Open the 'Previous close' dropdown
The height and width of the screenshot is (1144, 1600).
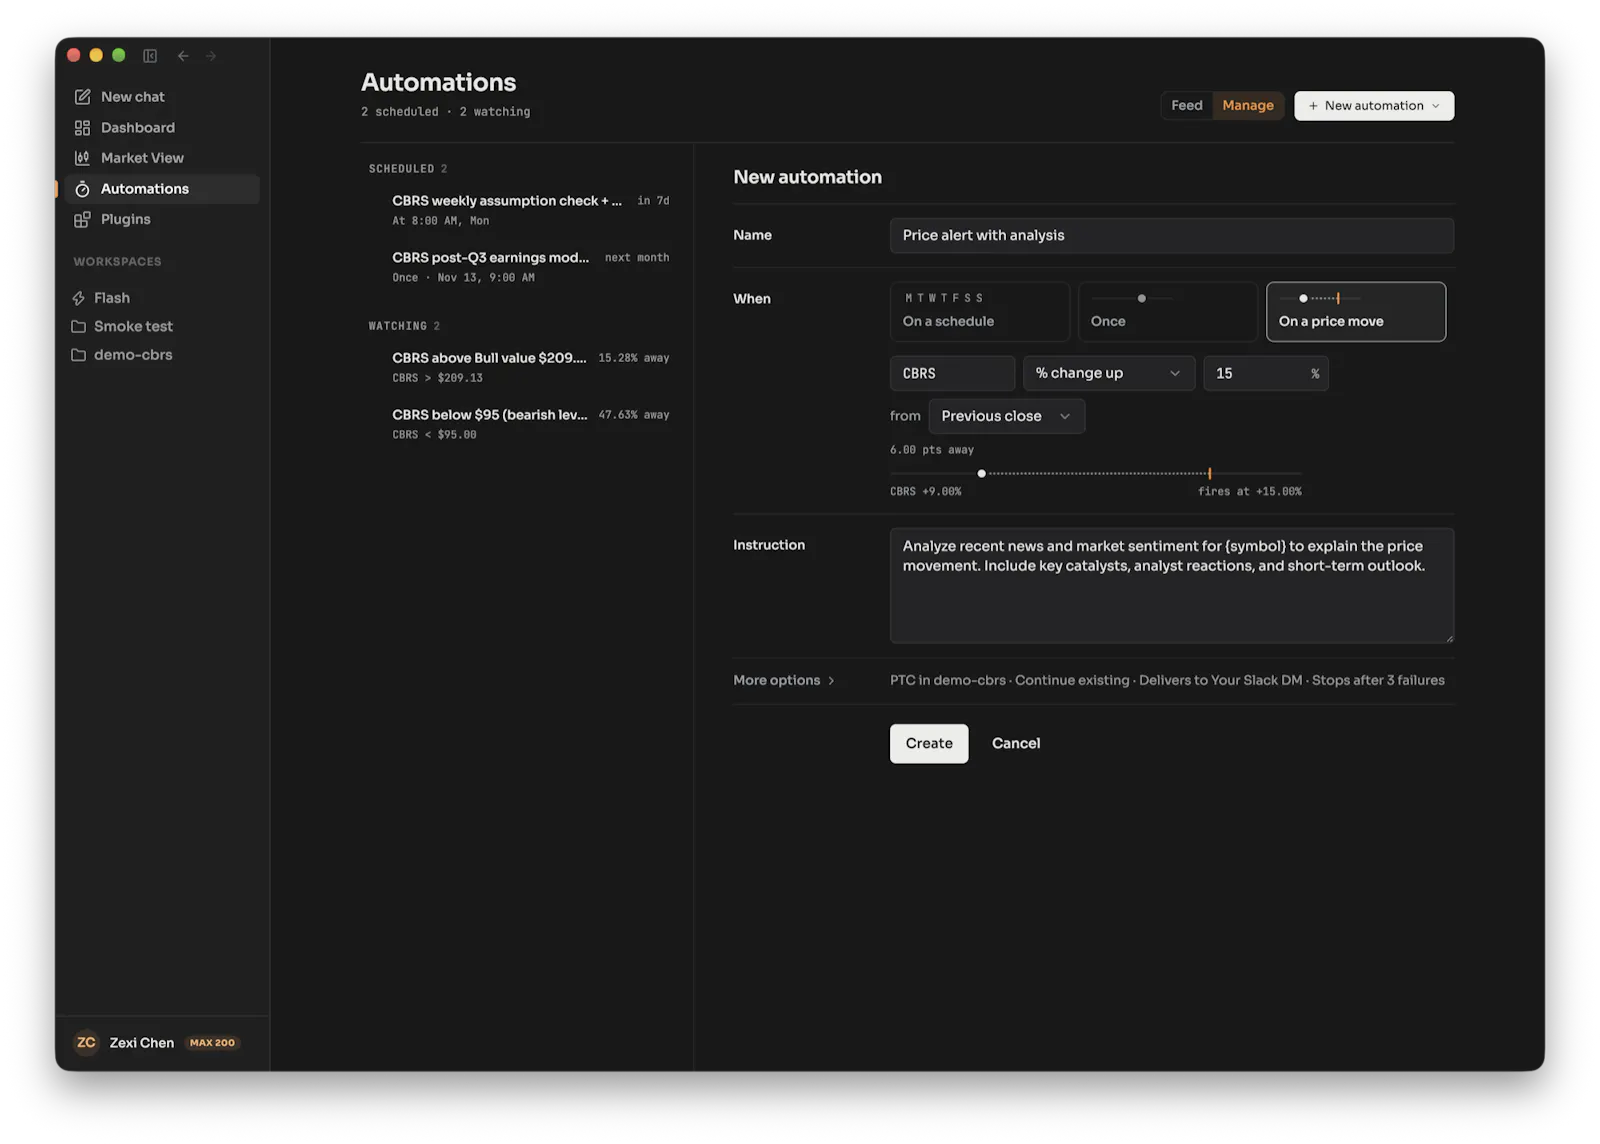click(x=1007, y=416)
